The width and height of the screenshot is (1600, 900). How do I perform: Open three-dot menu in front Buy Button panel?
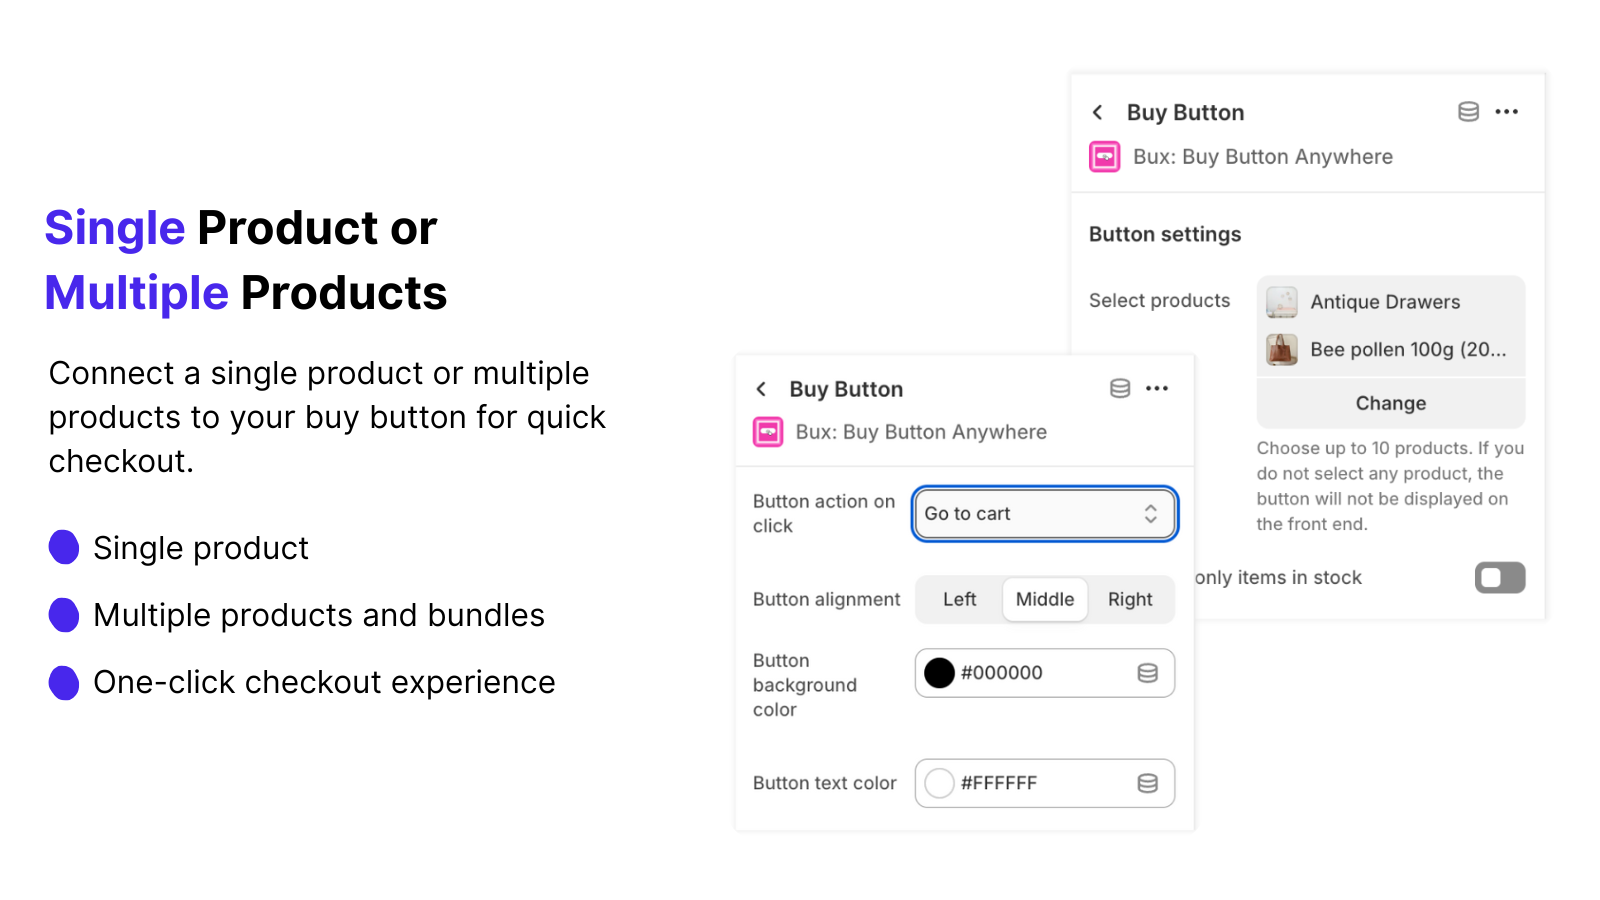[x=1157, y=388]
